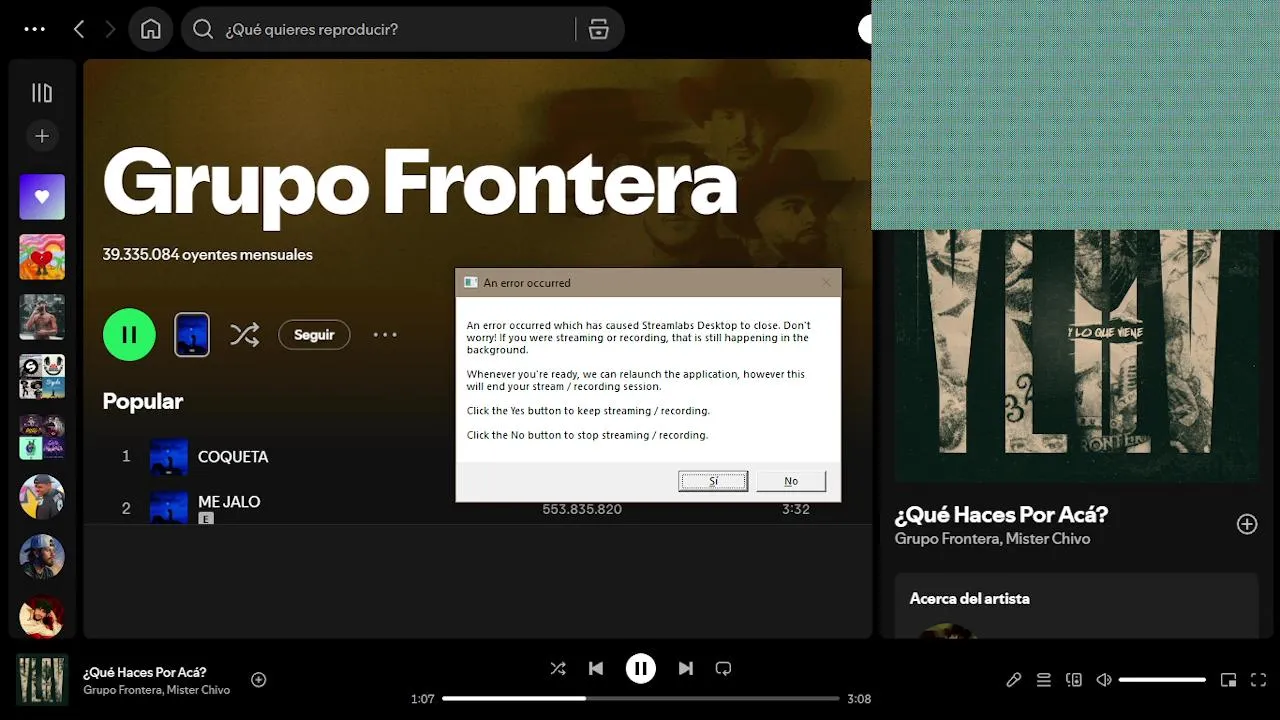Add current song to Liked from bottom bar

click(258, 680)
